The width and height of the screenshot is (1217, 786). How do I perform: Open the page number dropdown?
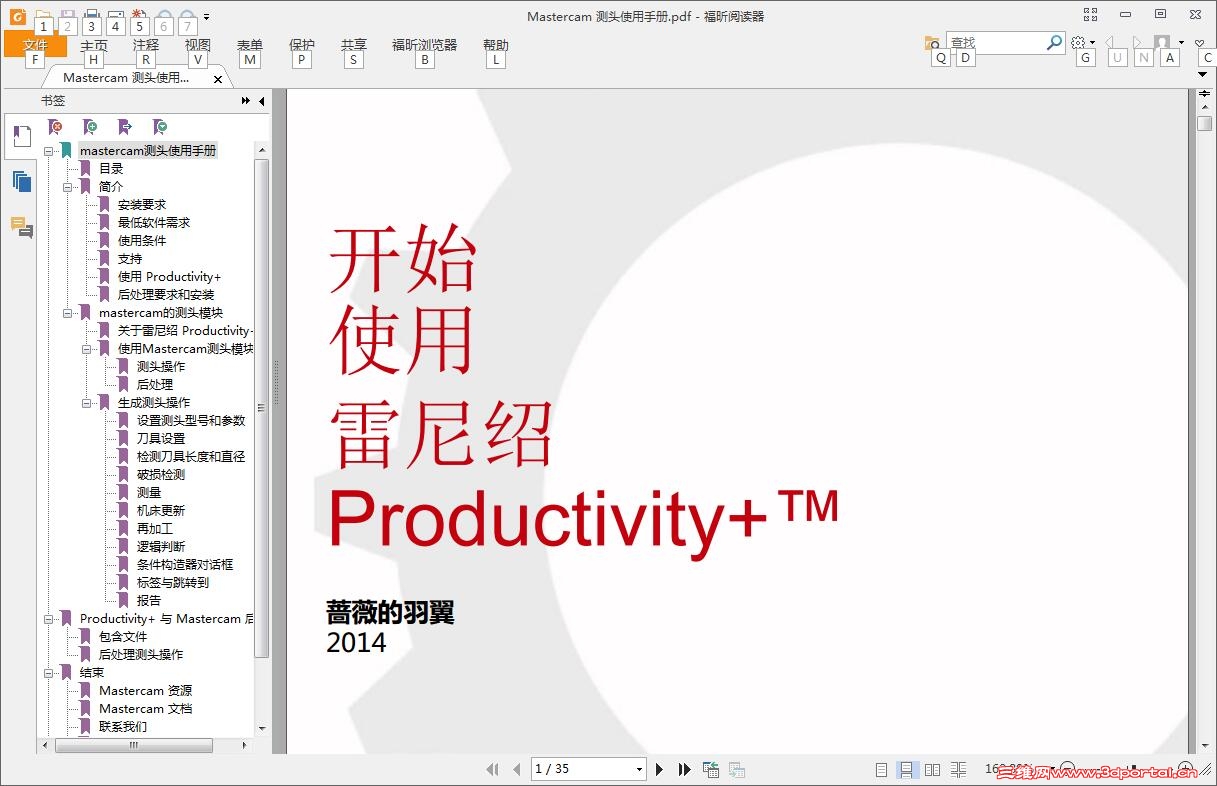(639, 769)
